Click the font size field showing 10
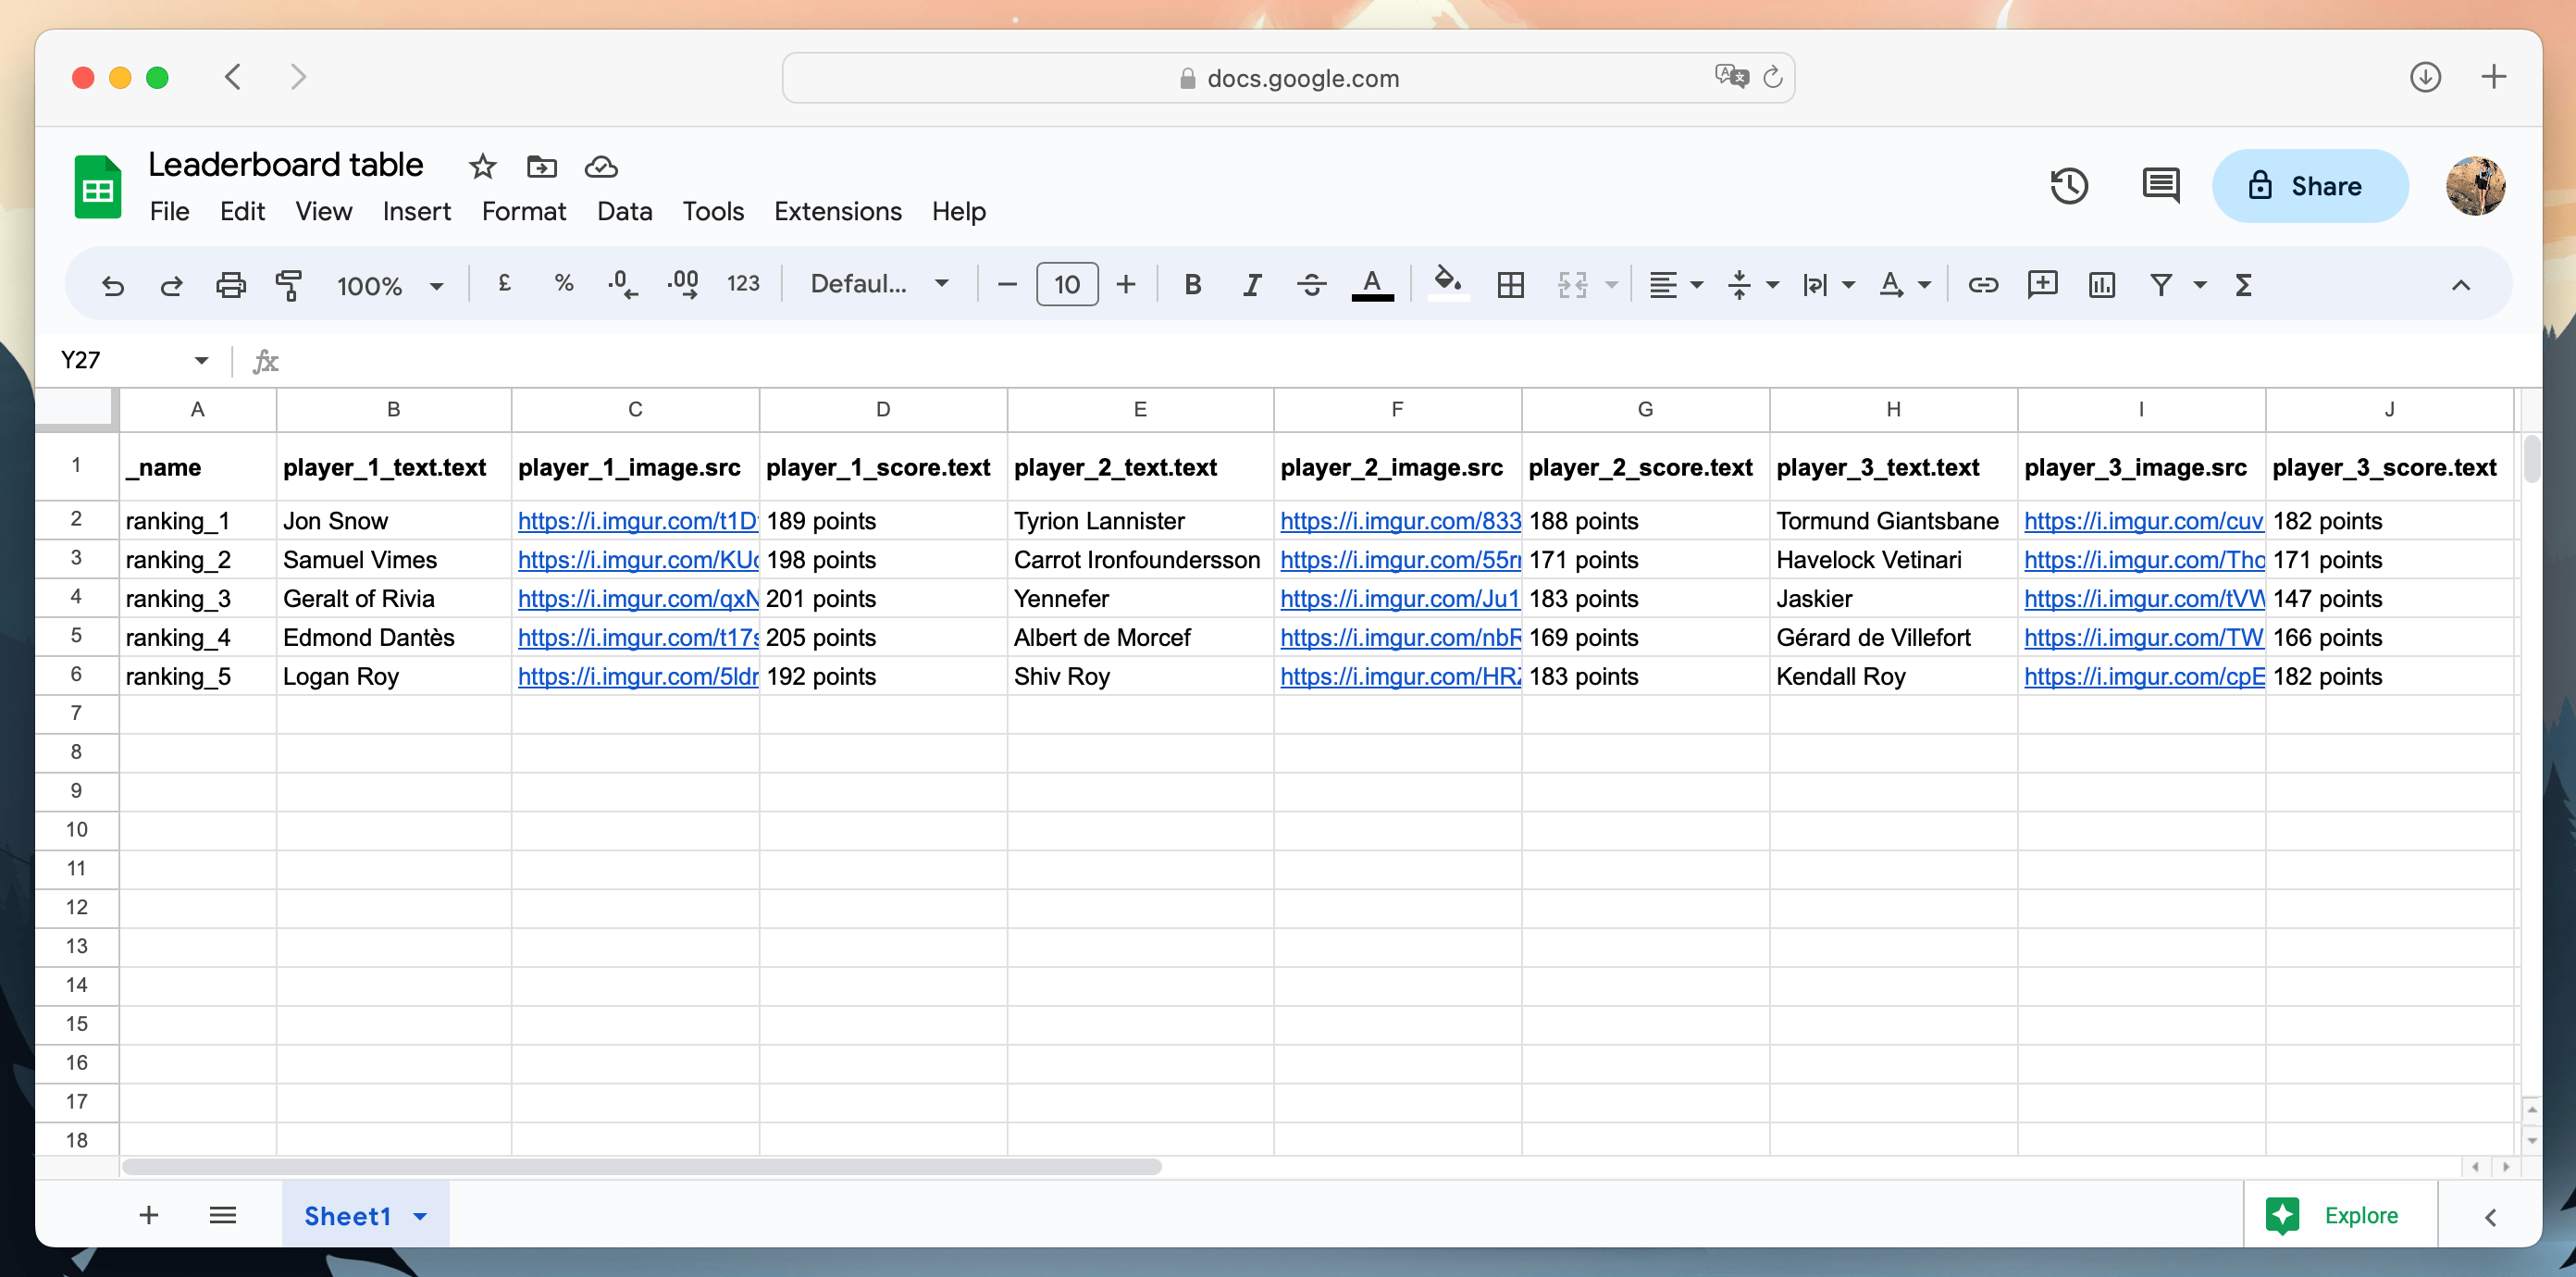The image size is (2576, 1277). tap(1067, 285)
